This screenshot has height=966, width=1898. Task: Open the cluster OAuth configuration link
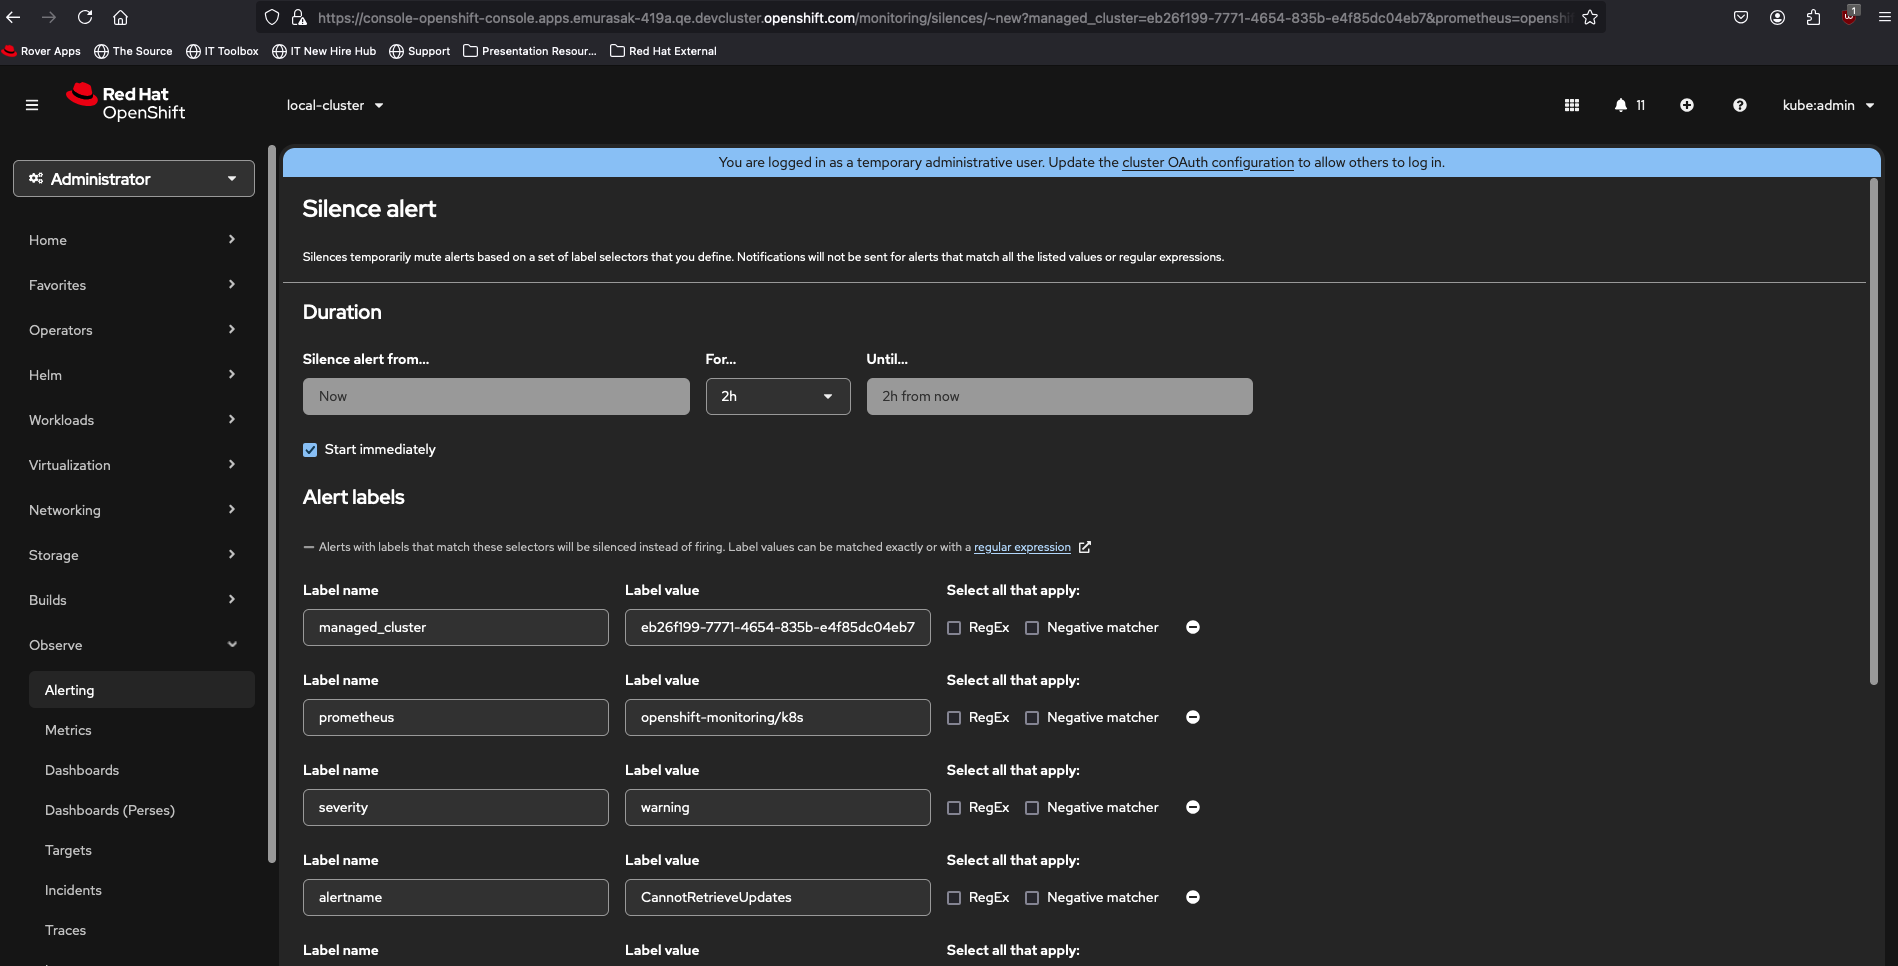1208,162
